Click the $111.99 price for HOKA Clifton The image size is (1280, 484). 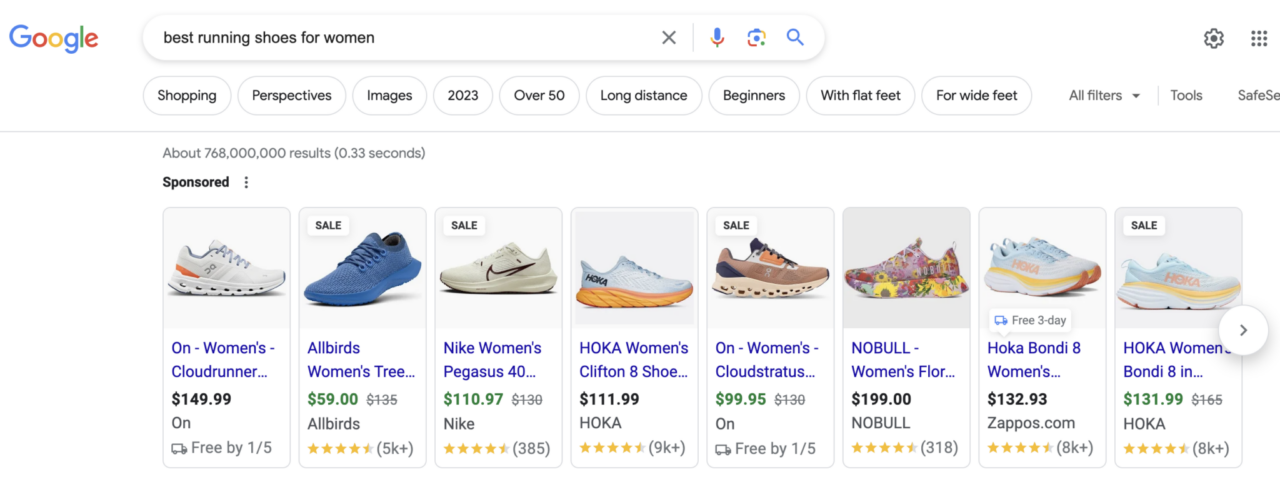point(609,399)
